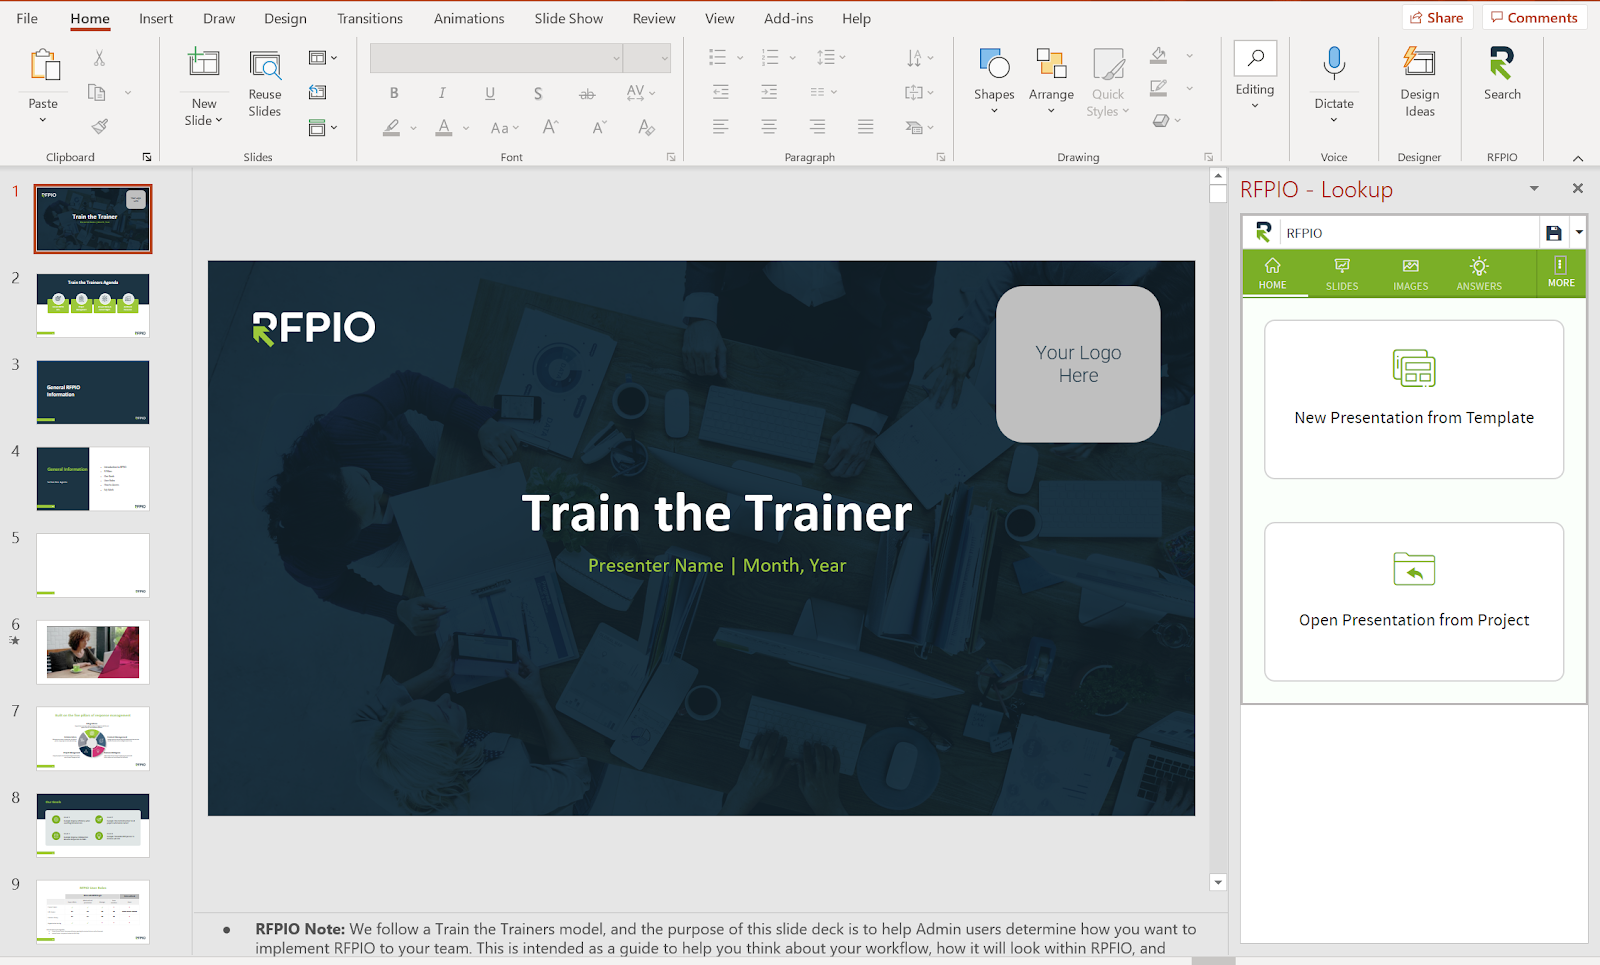Switch to the Design ribbon tab
The image size is (1600, 965).
(285, 18)
